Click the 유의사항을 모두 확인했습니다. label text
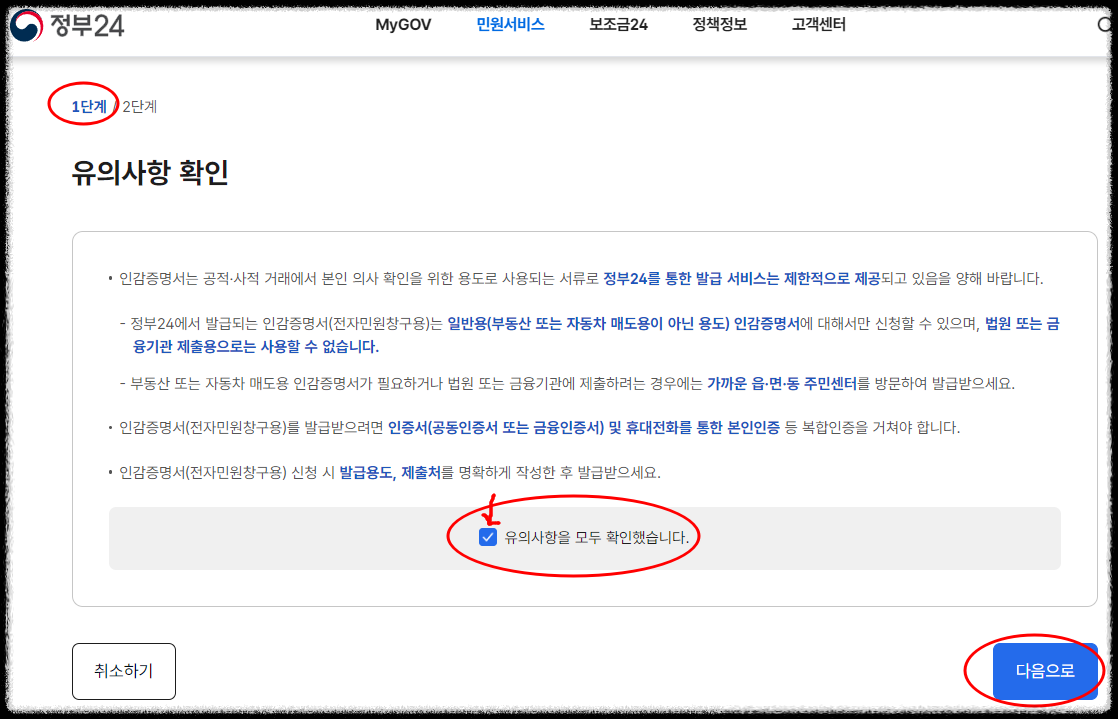The height and width of the screenshot is (719, 1118). click(x=597, y=538)
